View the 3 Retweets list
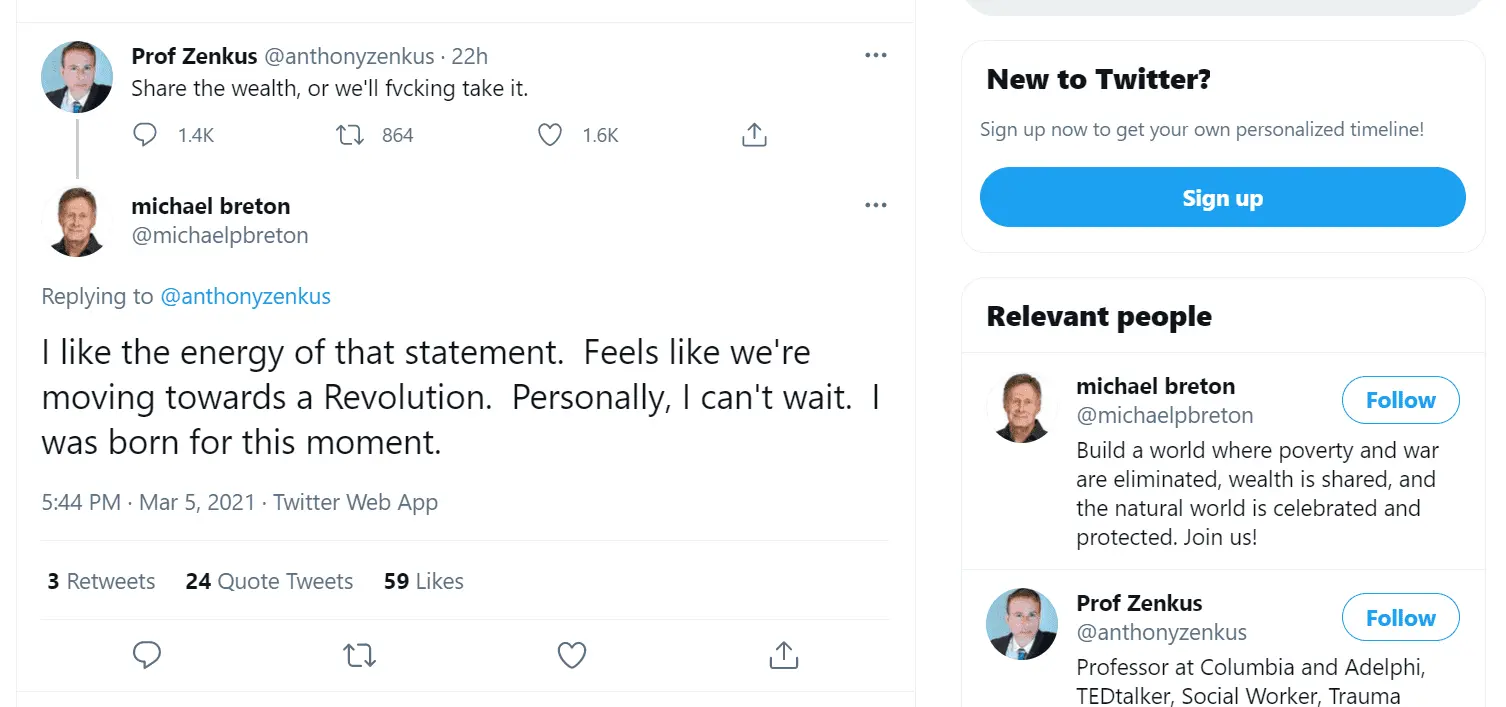Image resolution: width=1506 pixels, height=707 pixels. [101, 581]
